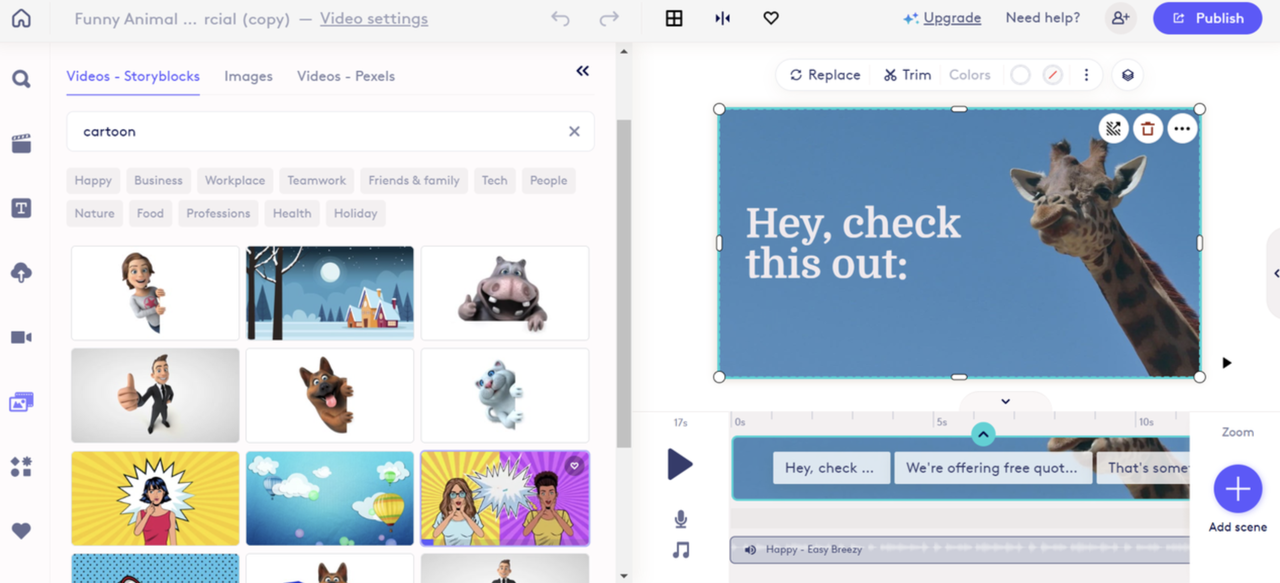The image size is (1280, 583).
Task: Click the teal up-chevron on timeline
Action: [983, 434]
